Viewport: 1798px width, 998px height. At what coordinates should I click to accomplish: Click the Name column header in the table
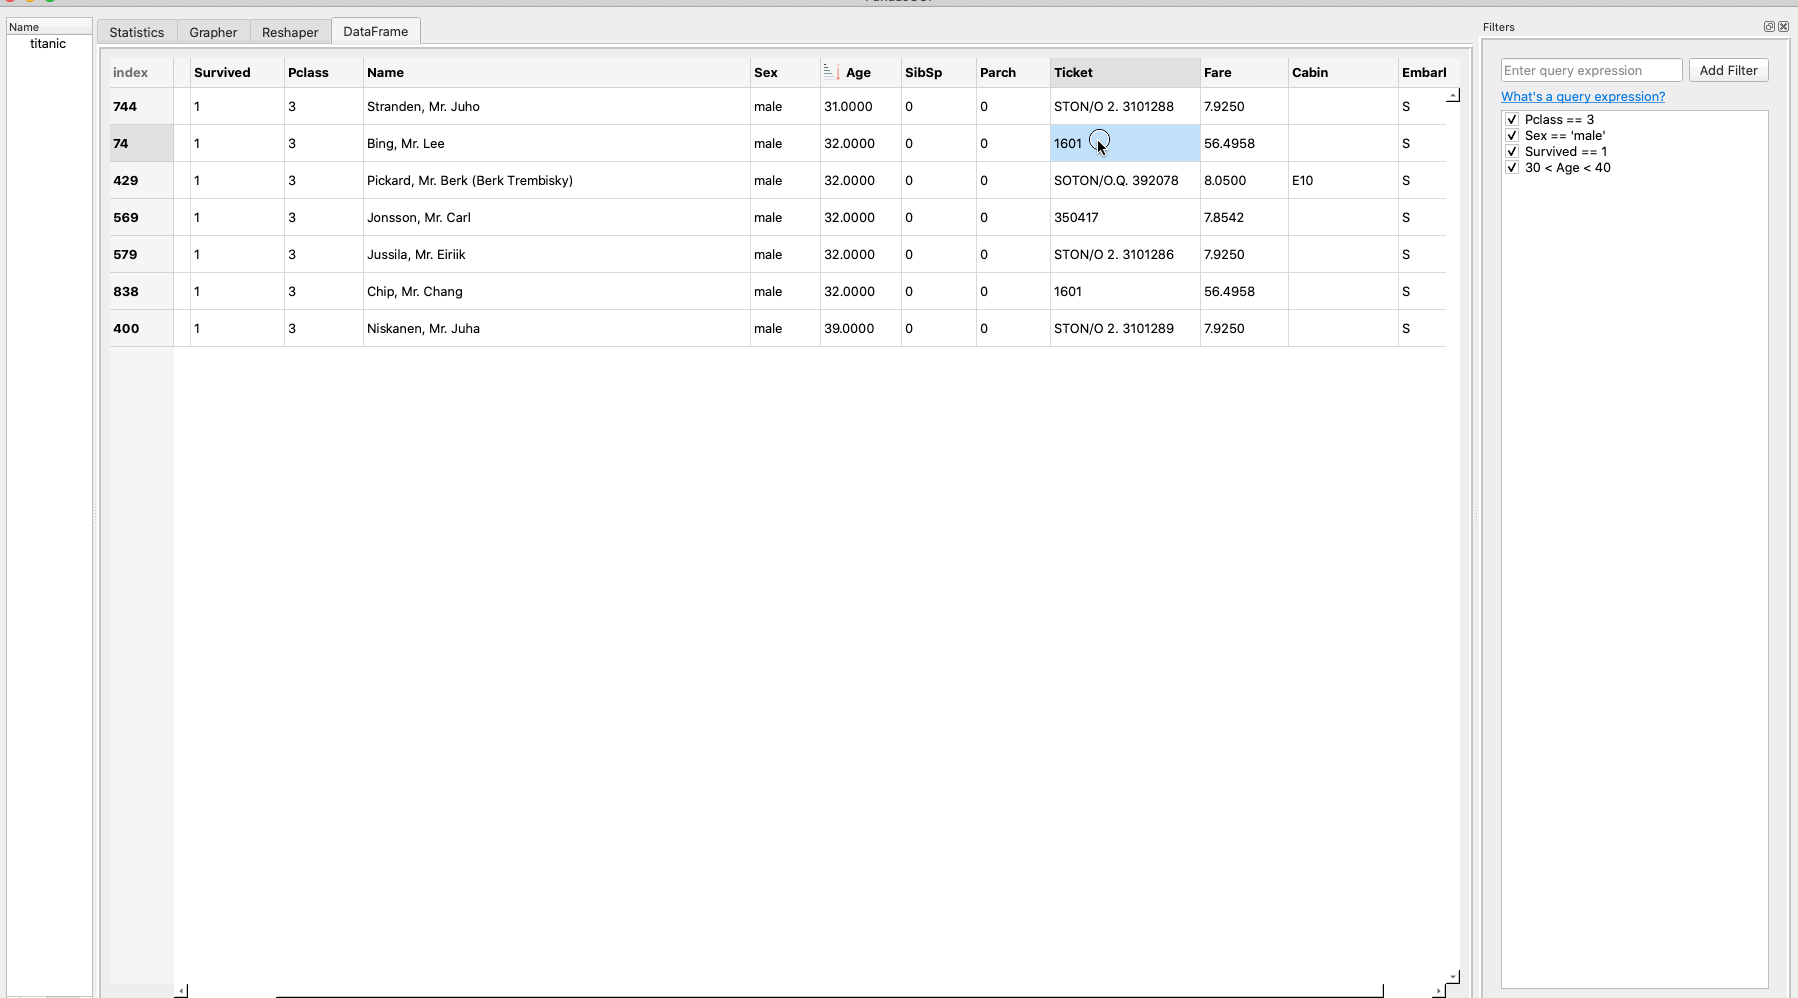(x=557, y=72)
